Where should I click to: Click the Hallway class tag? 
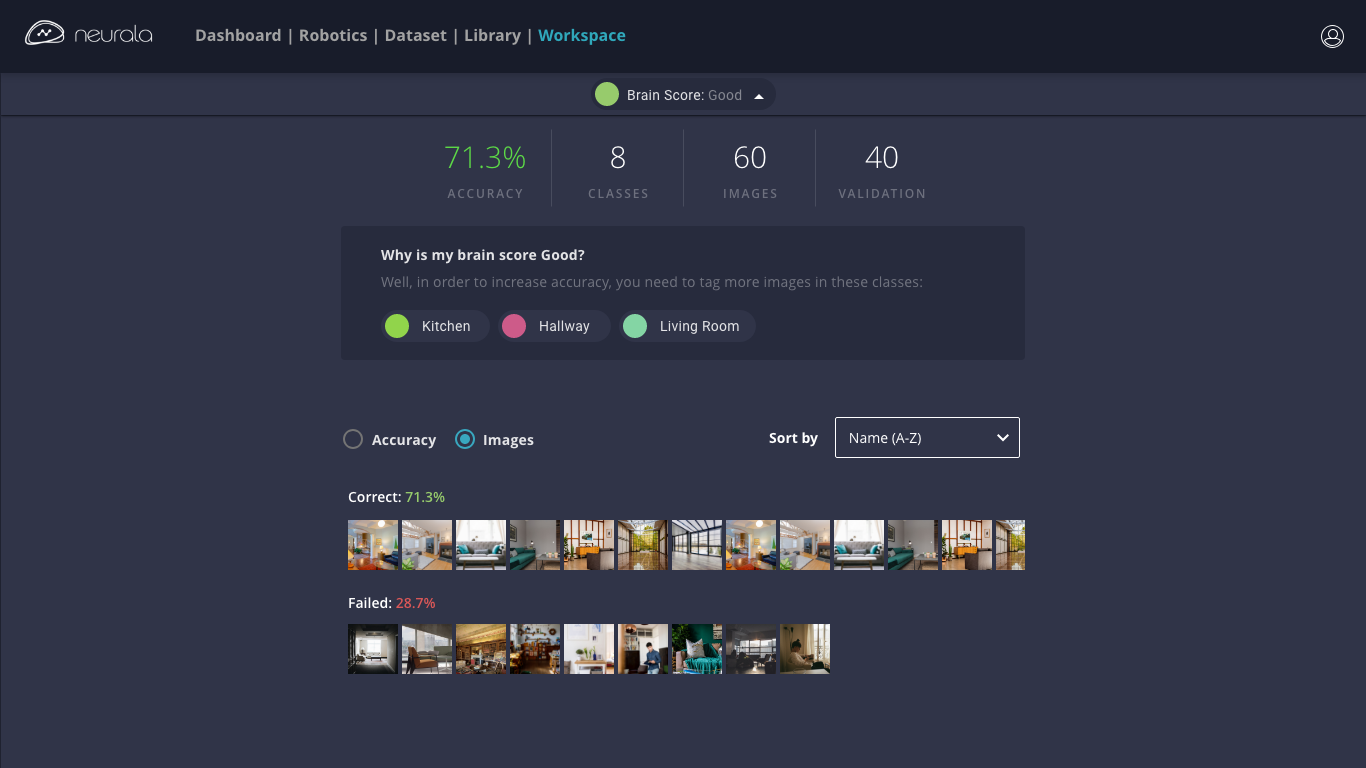(554, 326)
